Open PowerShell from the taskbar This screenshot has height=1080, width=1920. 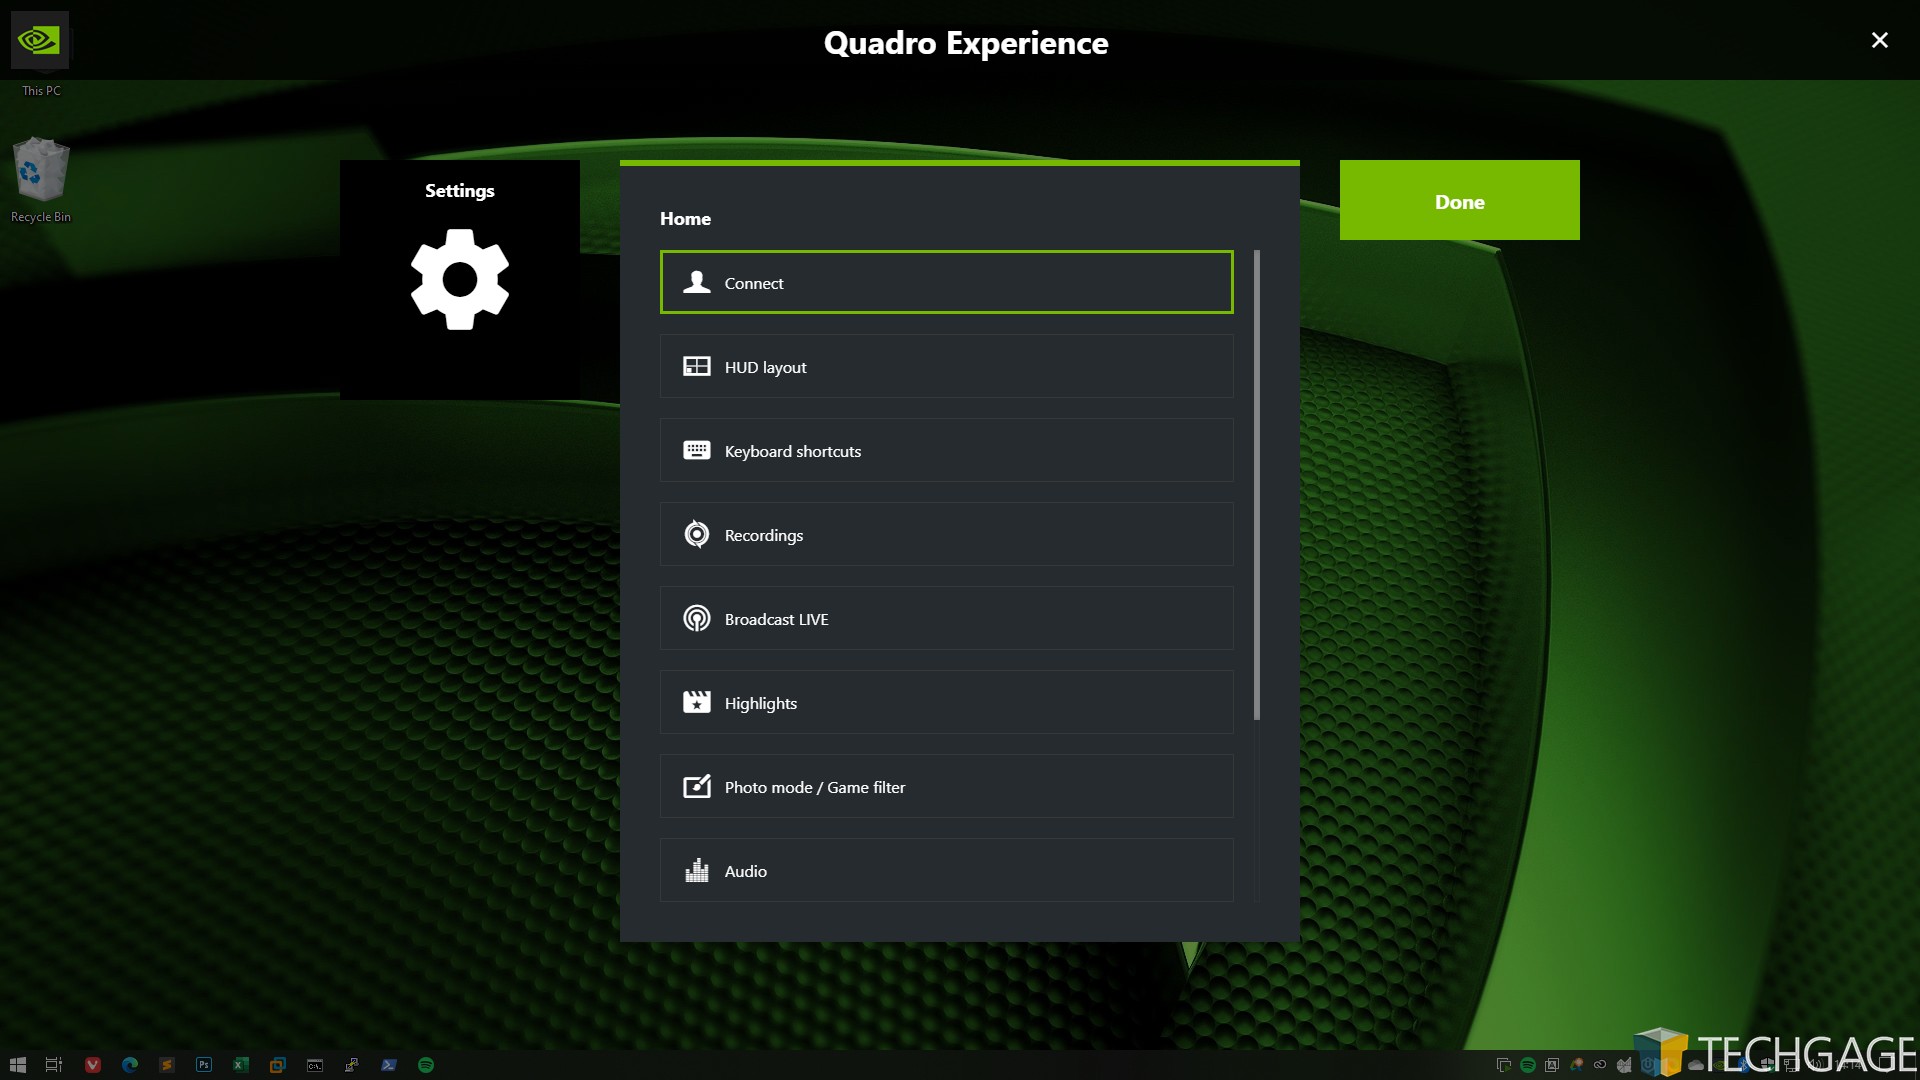click(x=389, y=1065)
